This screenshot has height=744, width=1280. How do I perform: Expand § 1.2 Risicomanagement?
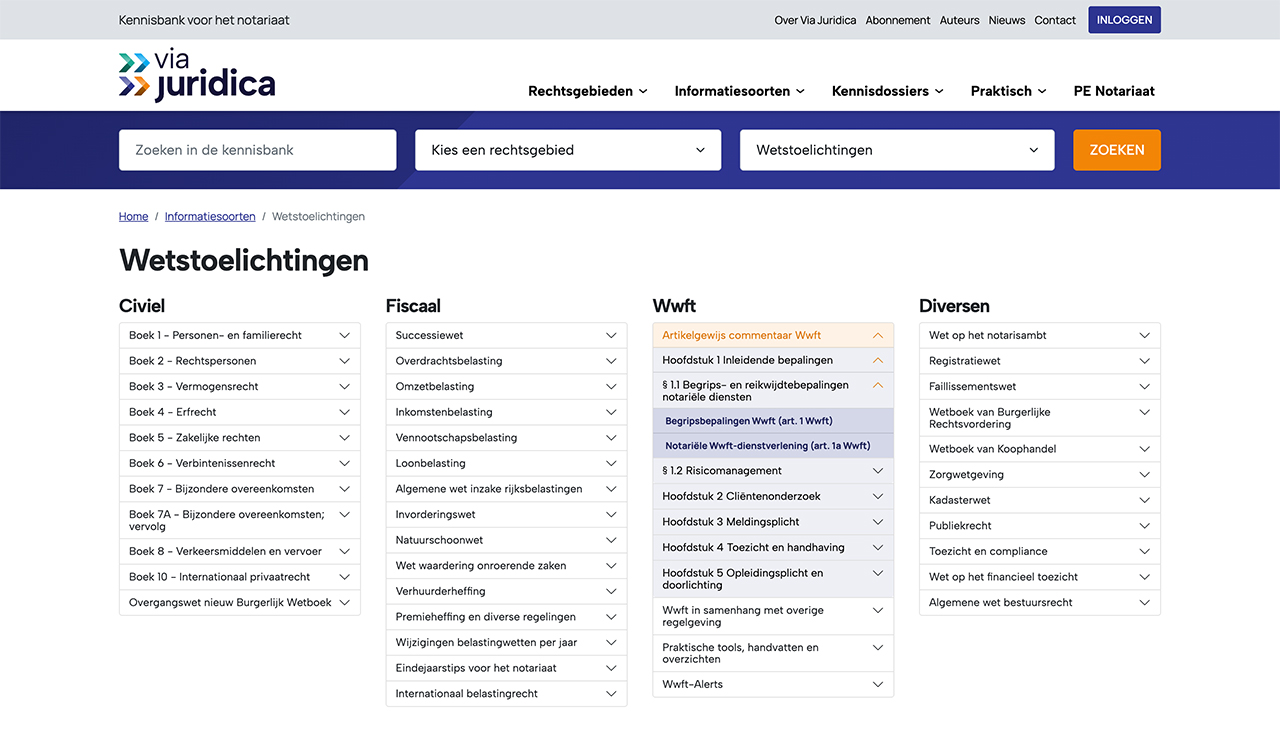pyautogui.click(x=773, y=471)
